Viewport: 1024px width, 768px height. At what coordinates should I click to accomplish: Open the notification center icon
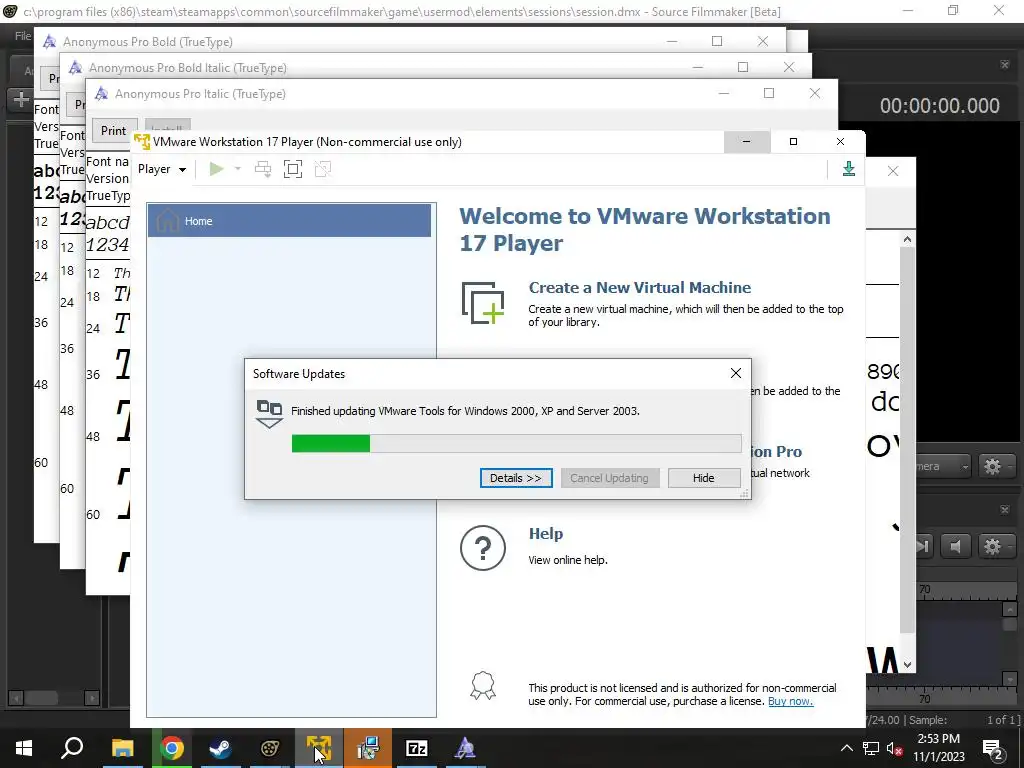993,748
